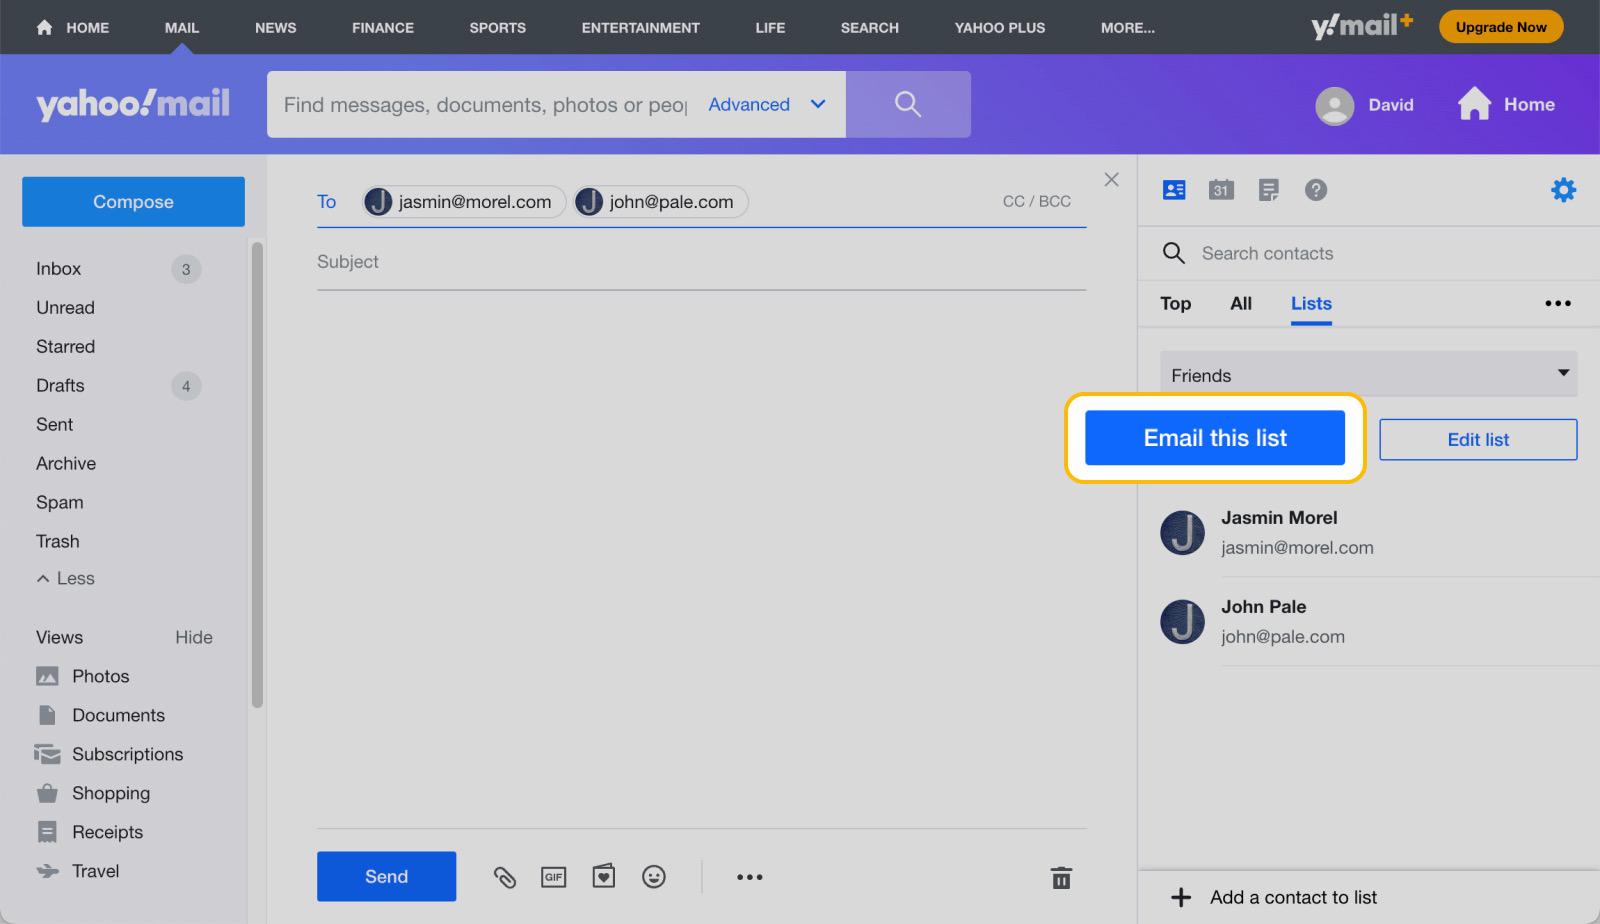Image resolution: width=1600 pixels, height=924 pixels.
Task: Click the Yahoo Mail logo
Action: coord(133,103)
